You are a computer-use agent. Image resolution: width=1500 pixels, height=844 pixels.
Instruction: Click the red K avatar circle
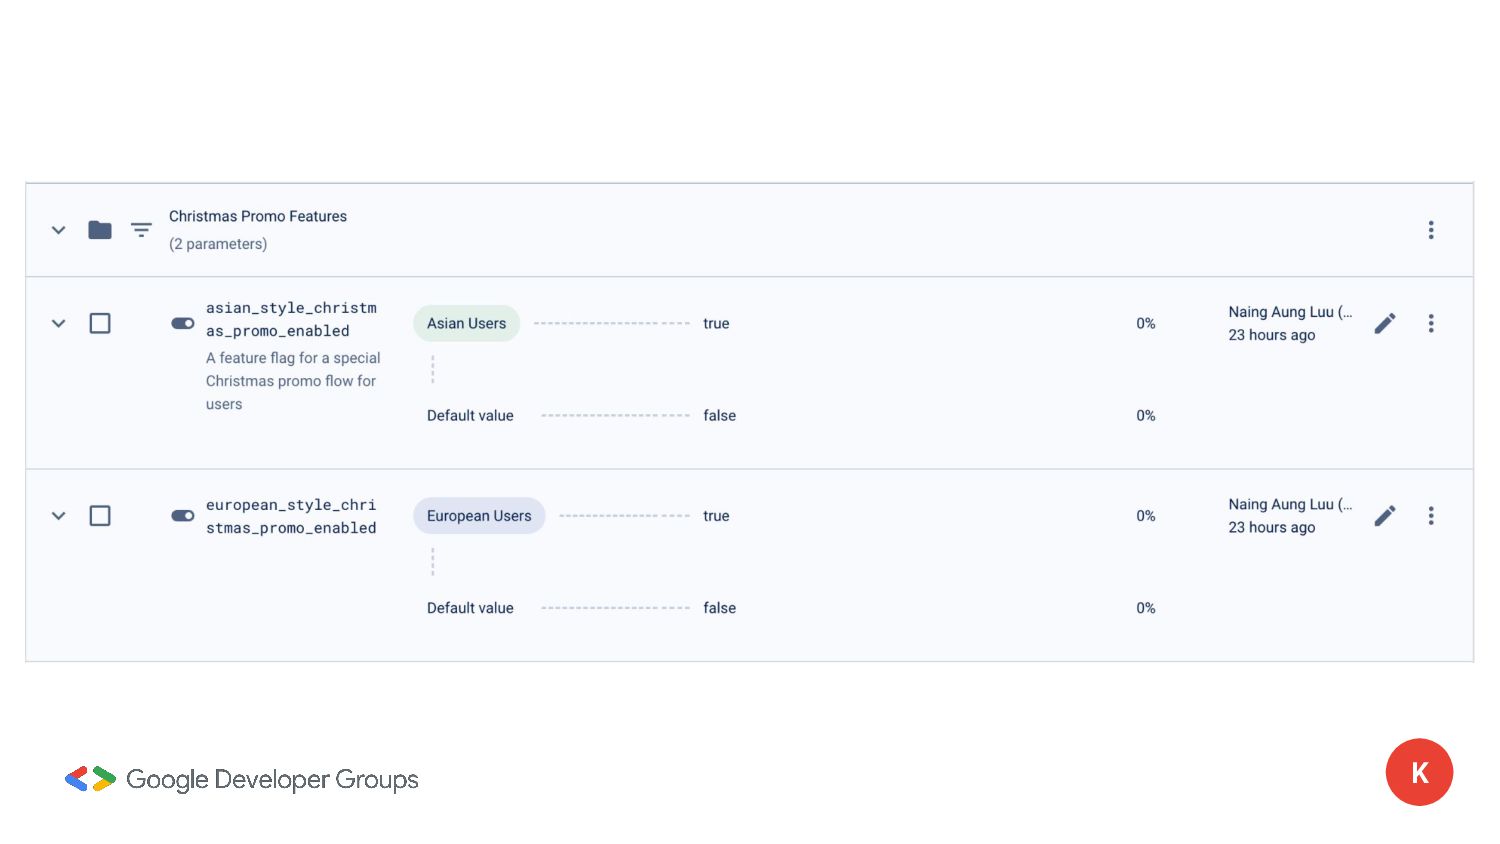tap(1419, 772)
